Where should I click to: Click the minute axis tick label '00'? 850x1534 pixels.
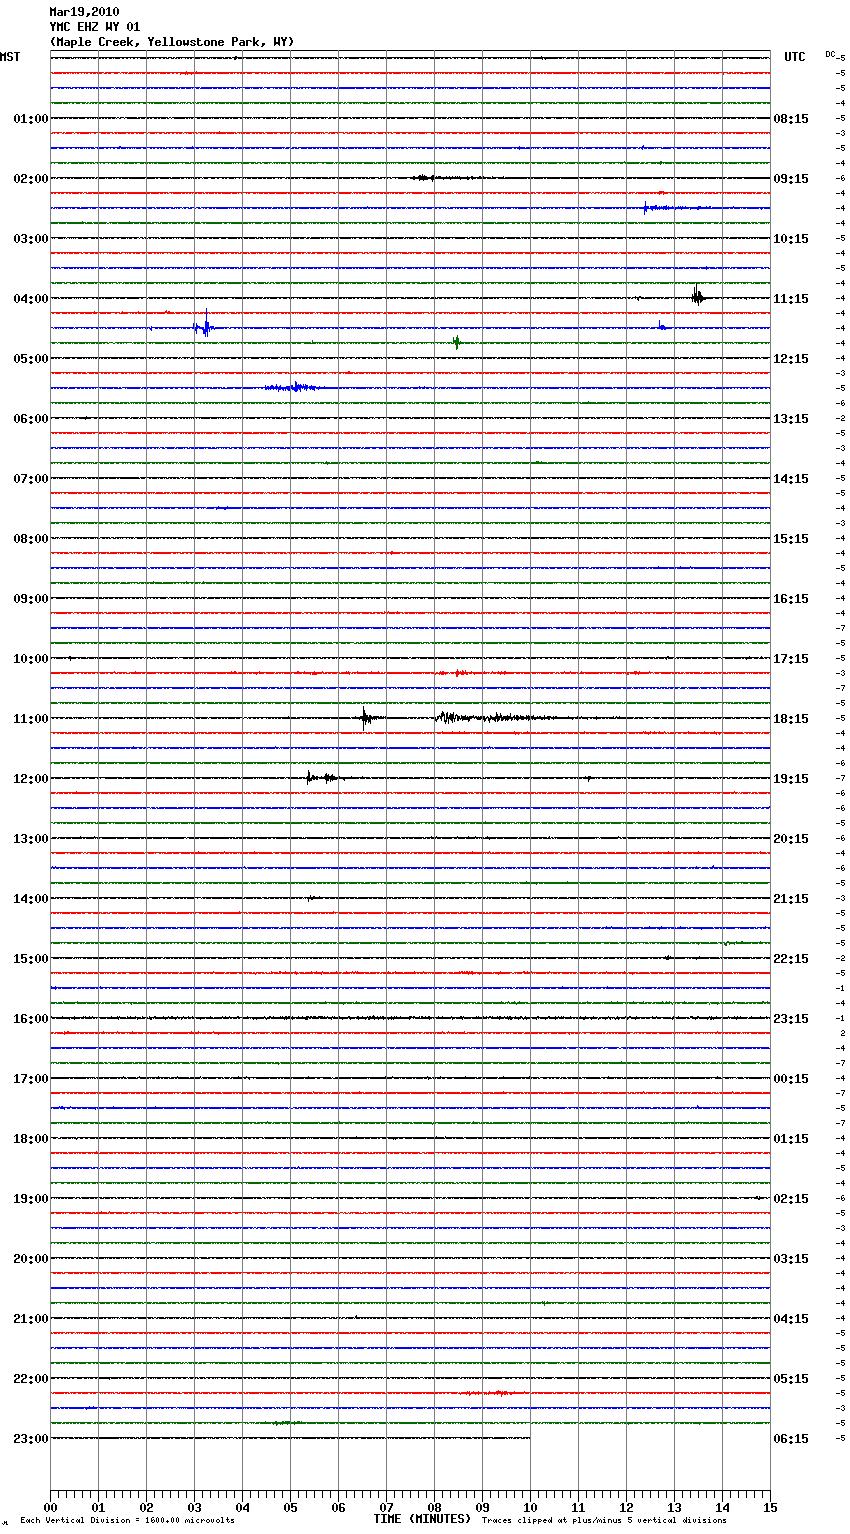click(50, 1507)
